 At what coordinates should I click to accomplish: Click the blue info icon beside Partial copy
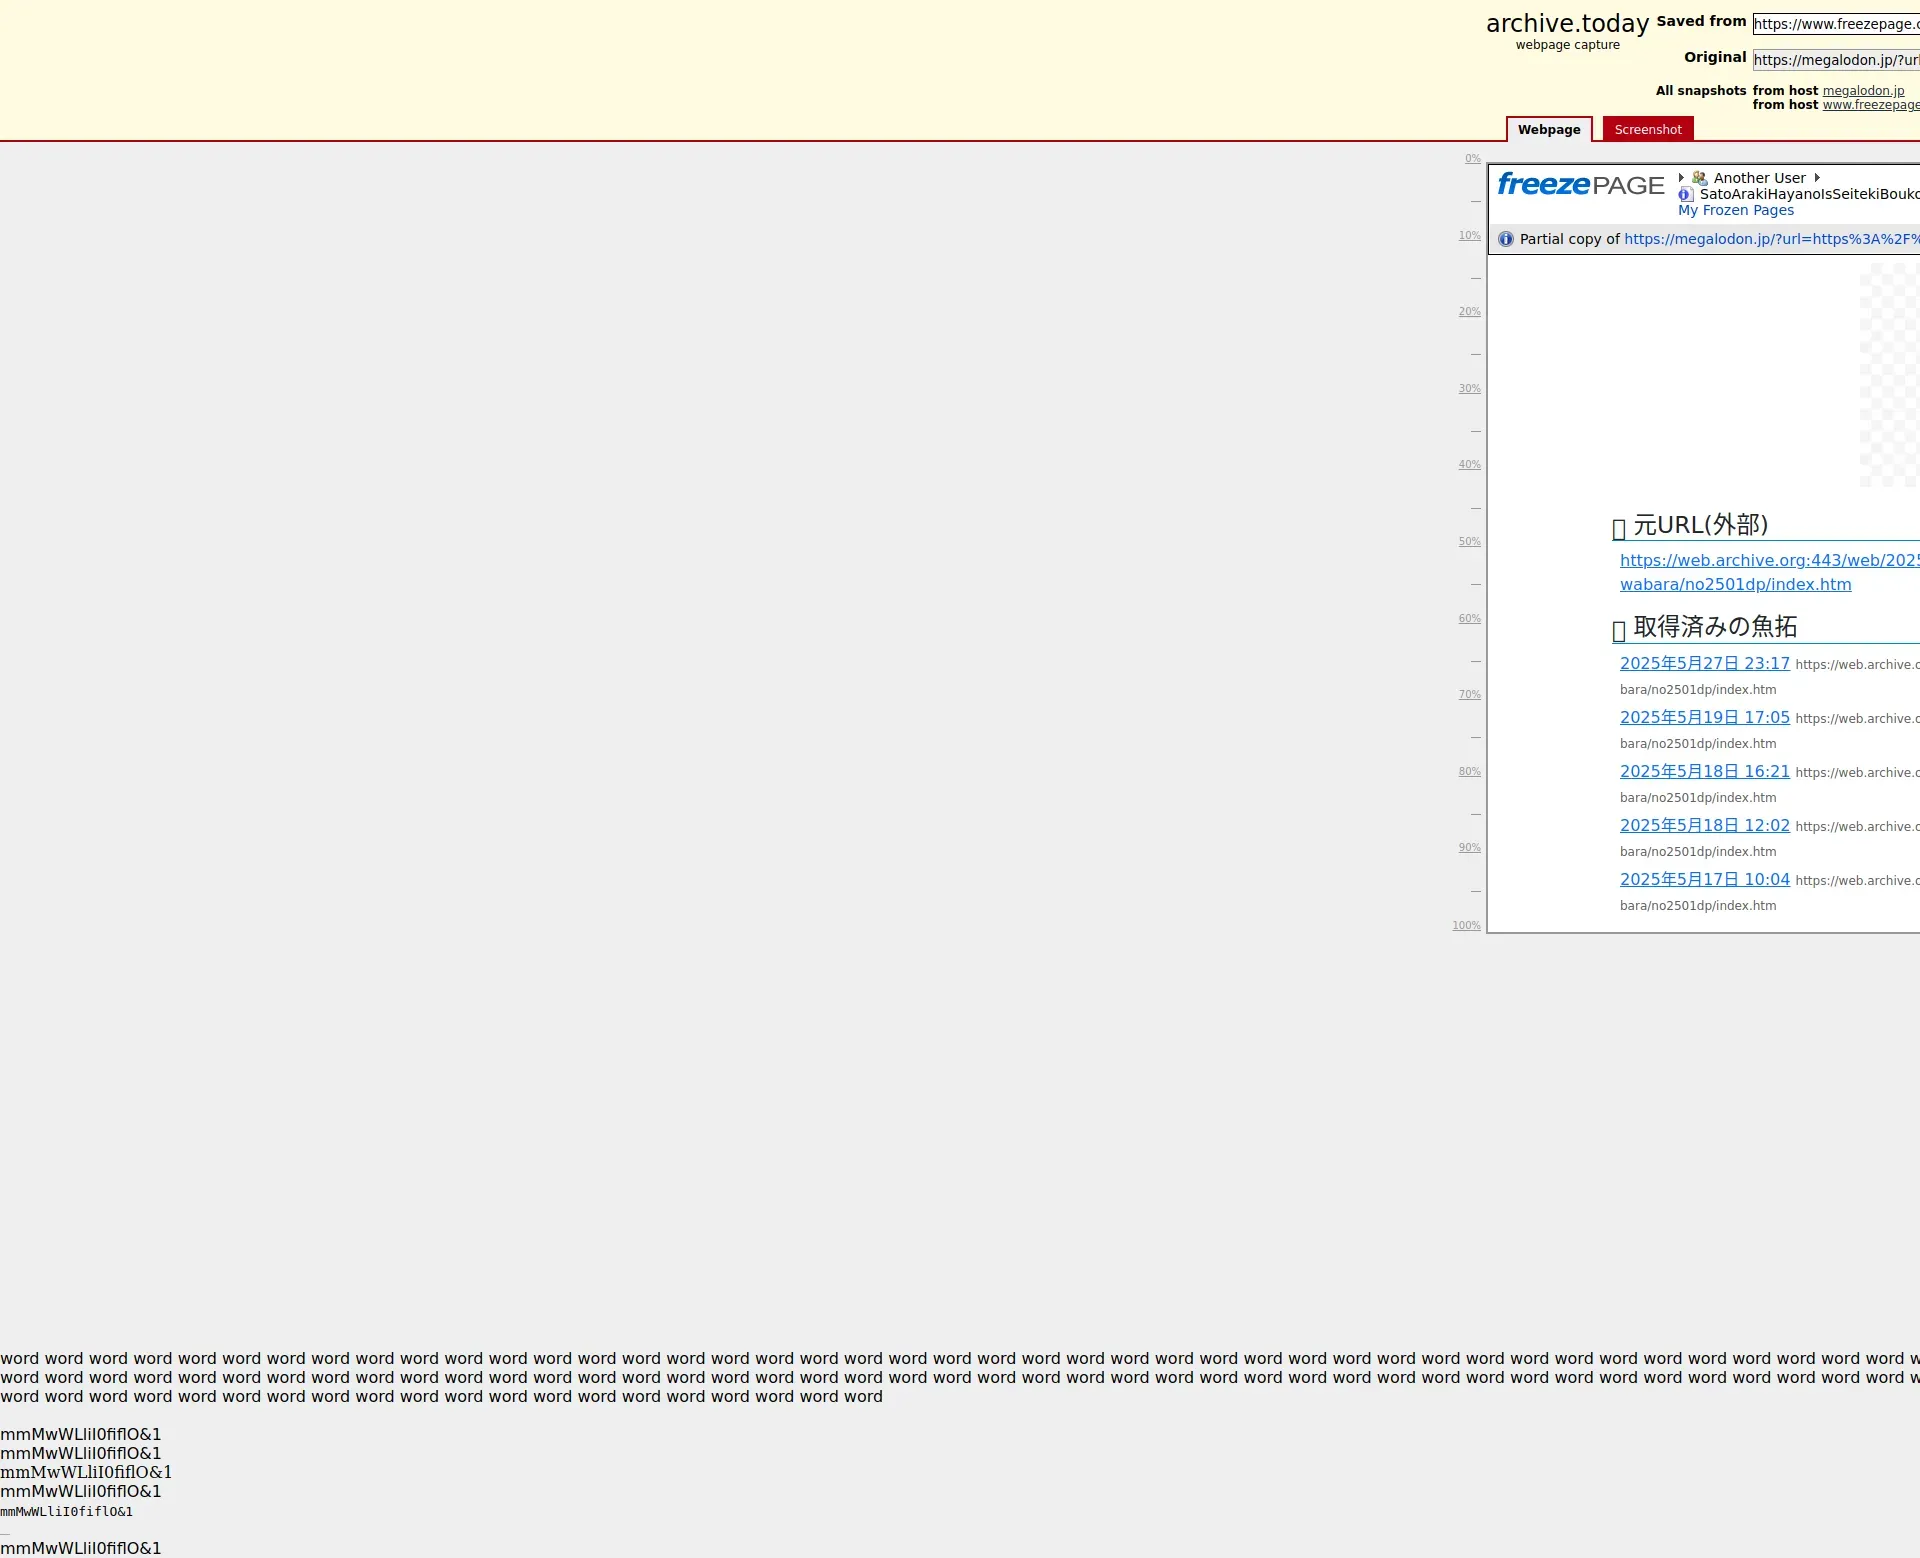click(x=1506, y=239)
